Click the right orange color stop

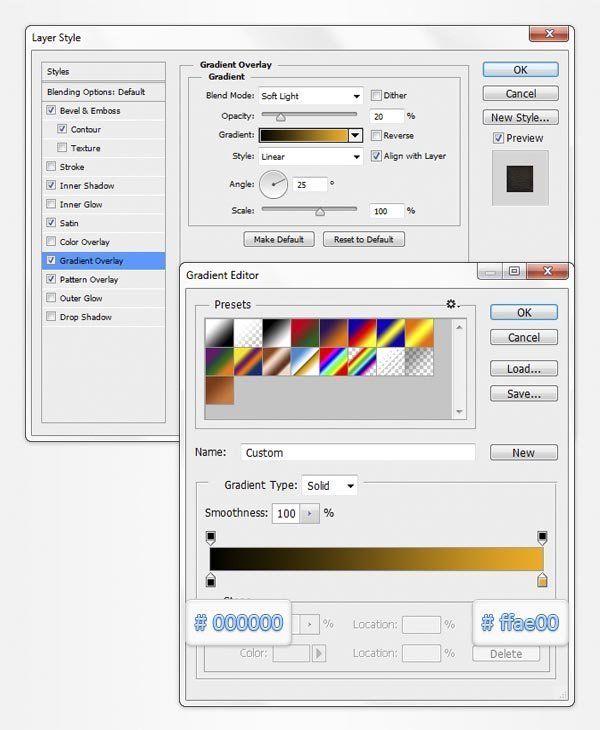[542, 580]
